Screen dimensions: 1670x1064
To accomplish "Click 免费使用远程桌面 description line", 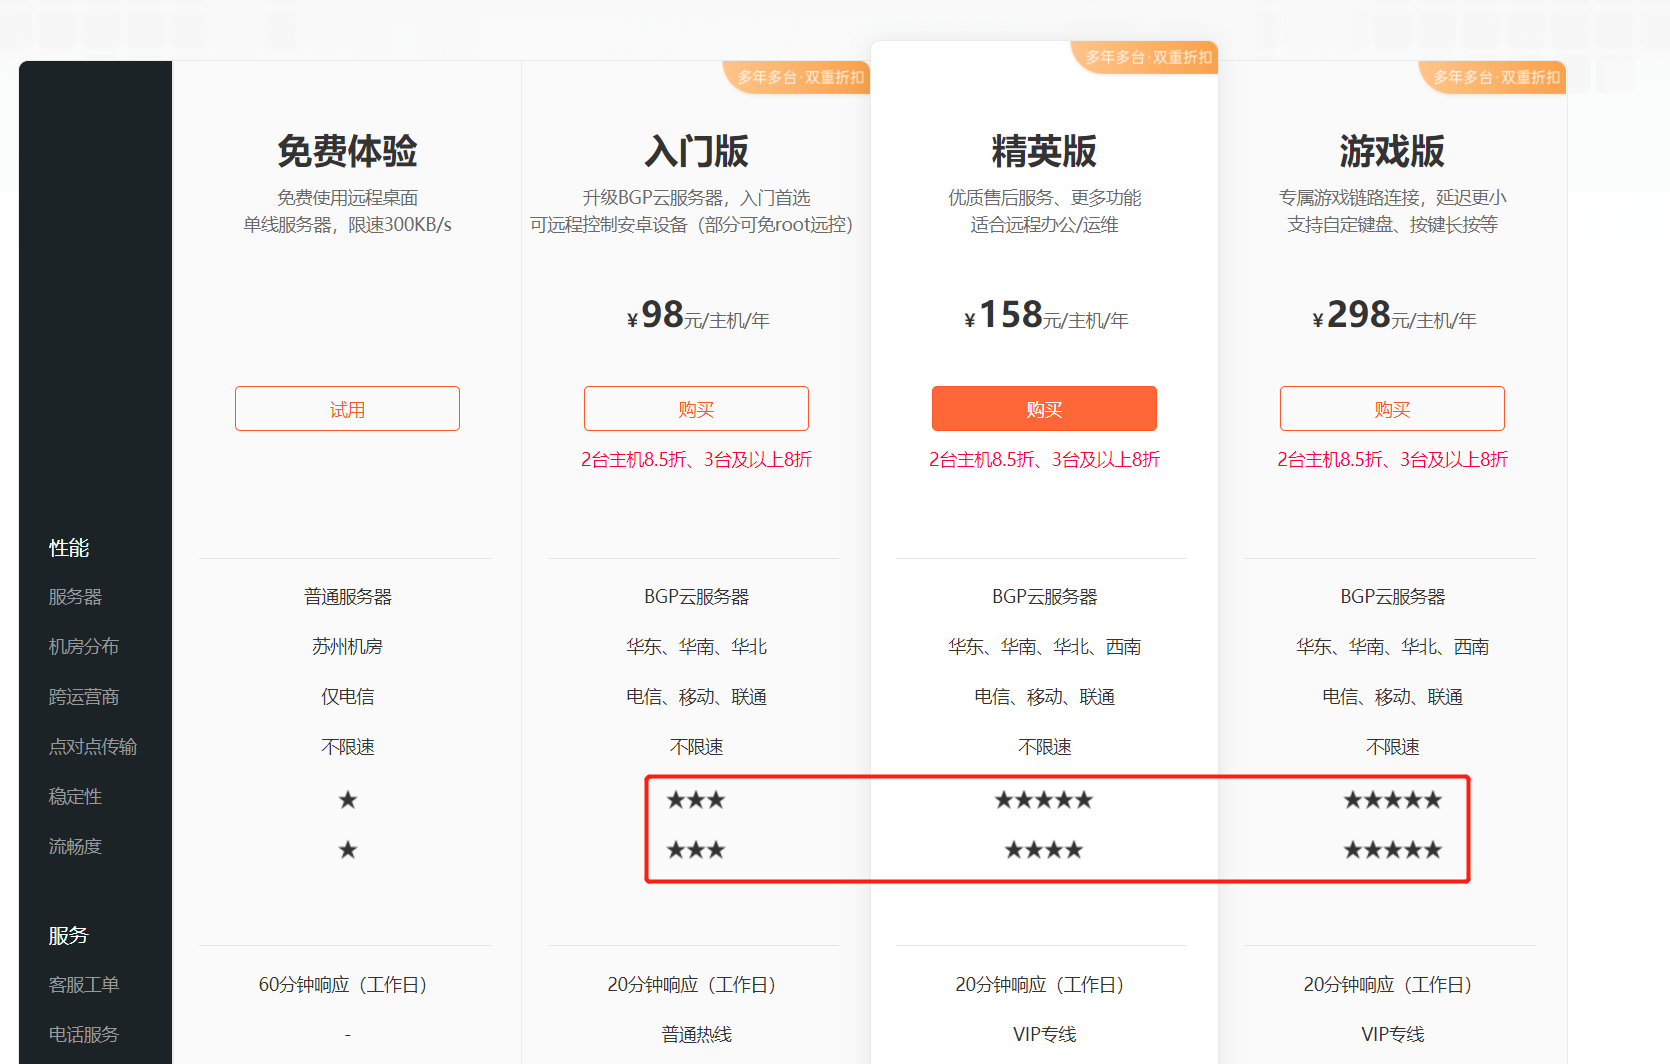I will tap(347, 198).
